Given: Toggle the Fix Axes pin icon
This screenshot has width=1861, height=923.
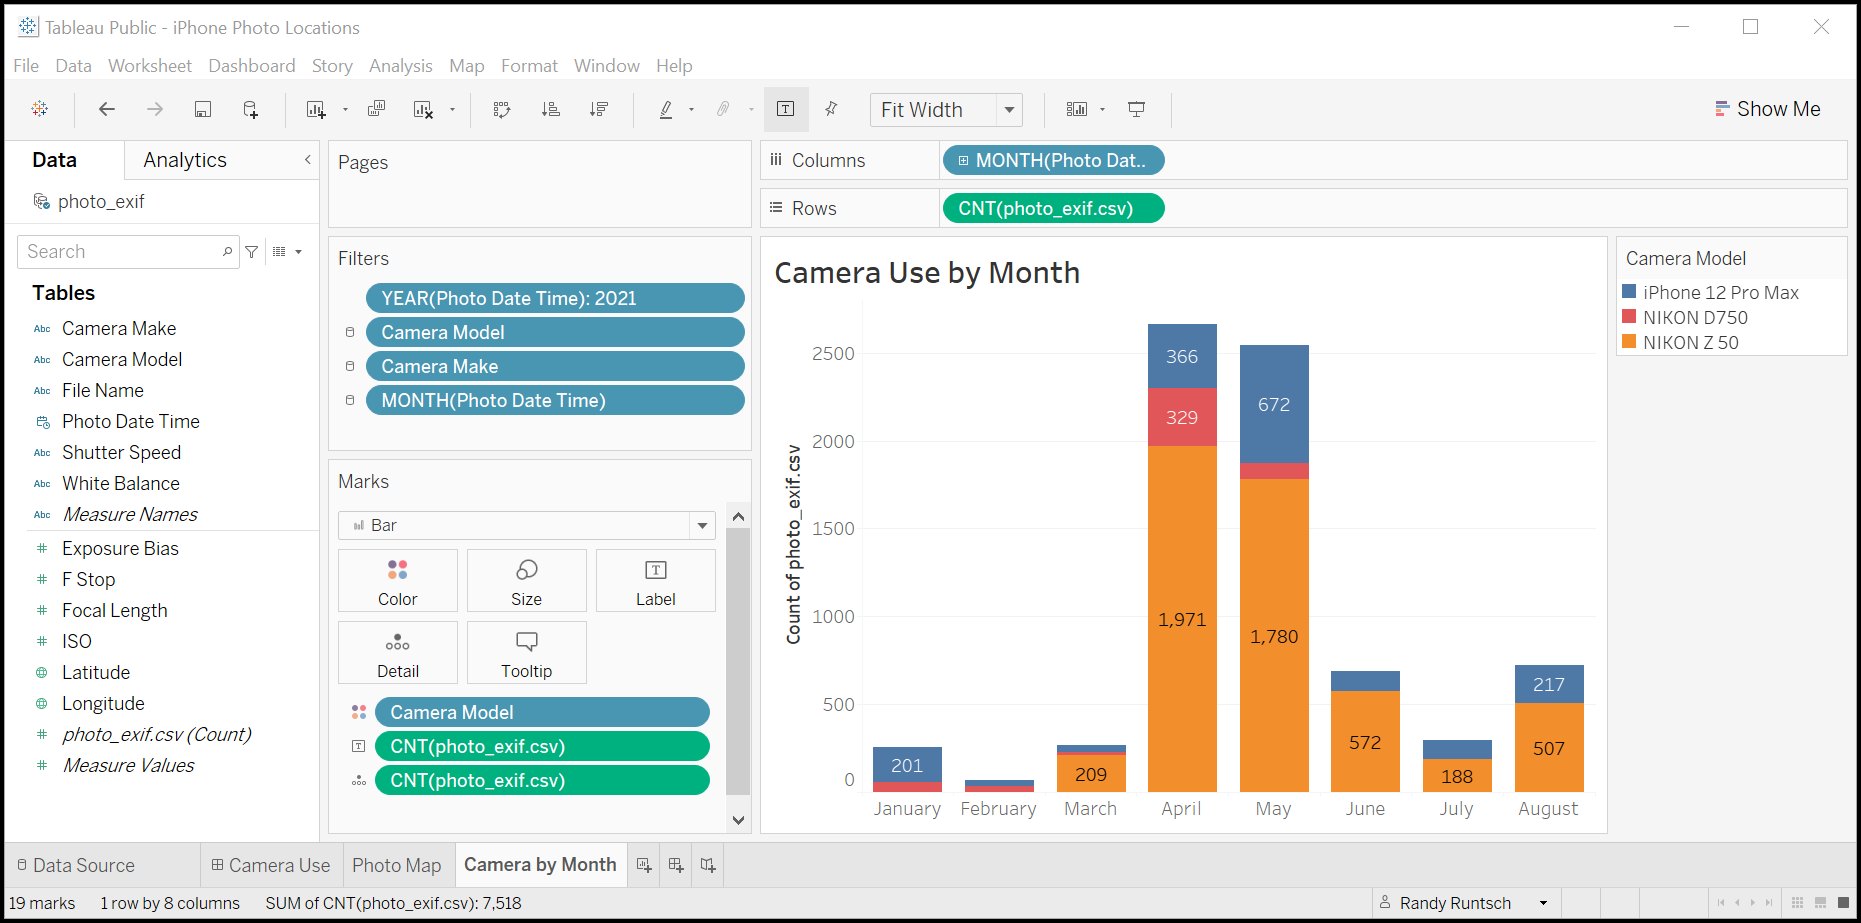Looking at the screenshot, I should coord(831,109).
